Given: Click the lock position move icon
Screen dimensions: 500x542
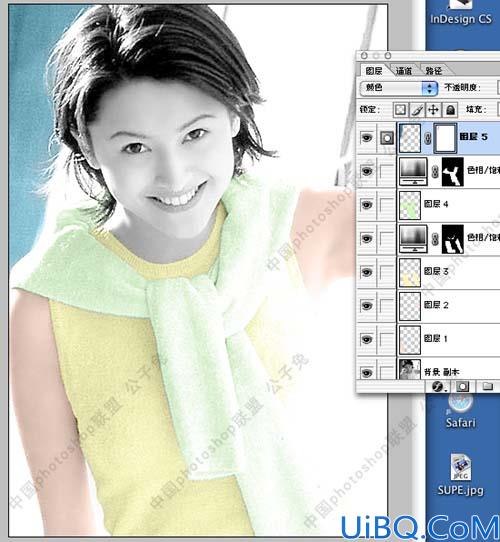Looking at the screenshot, I should click(433, 110).
